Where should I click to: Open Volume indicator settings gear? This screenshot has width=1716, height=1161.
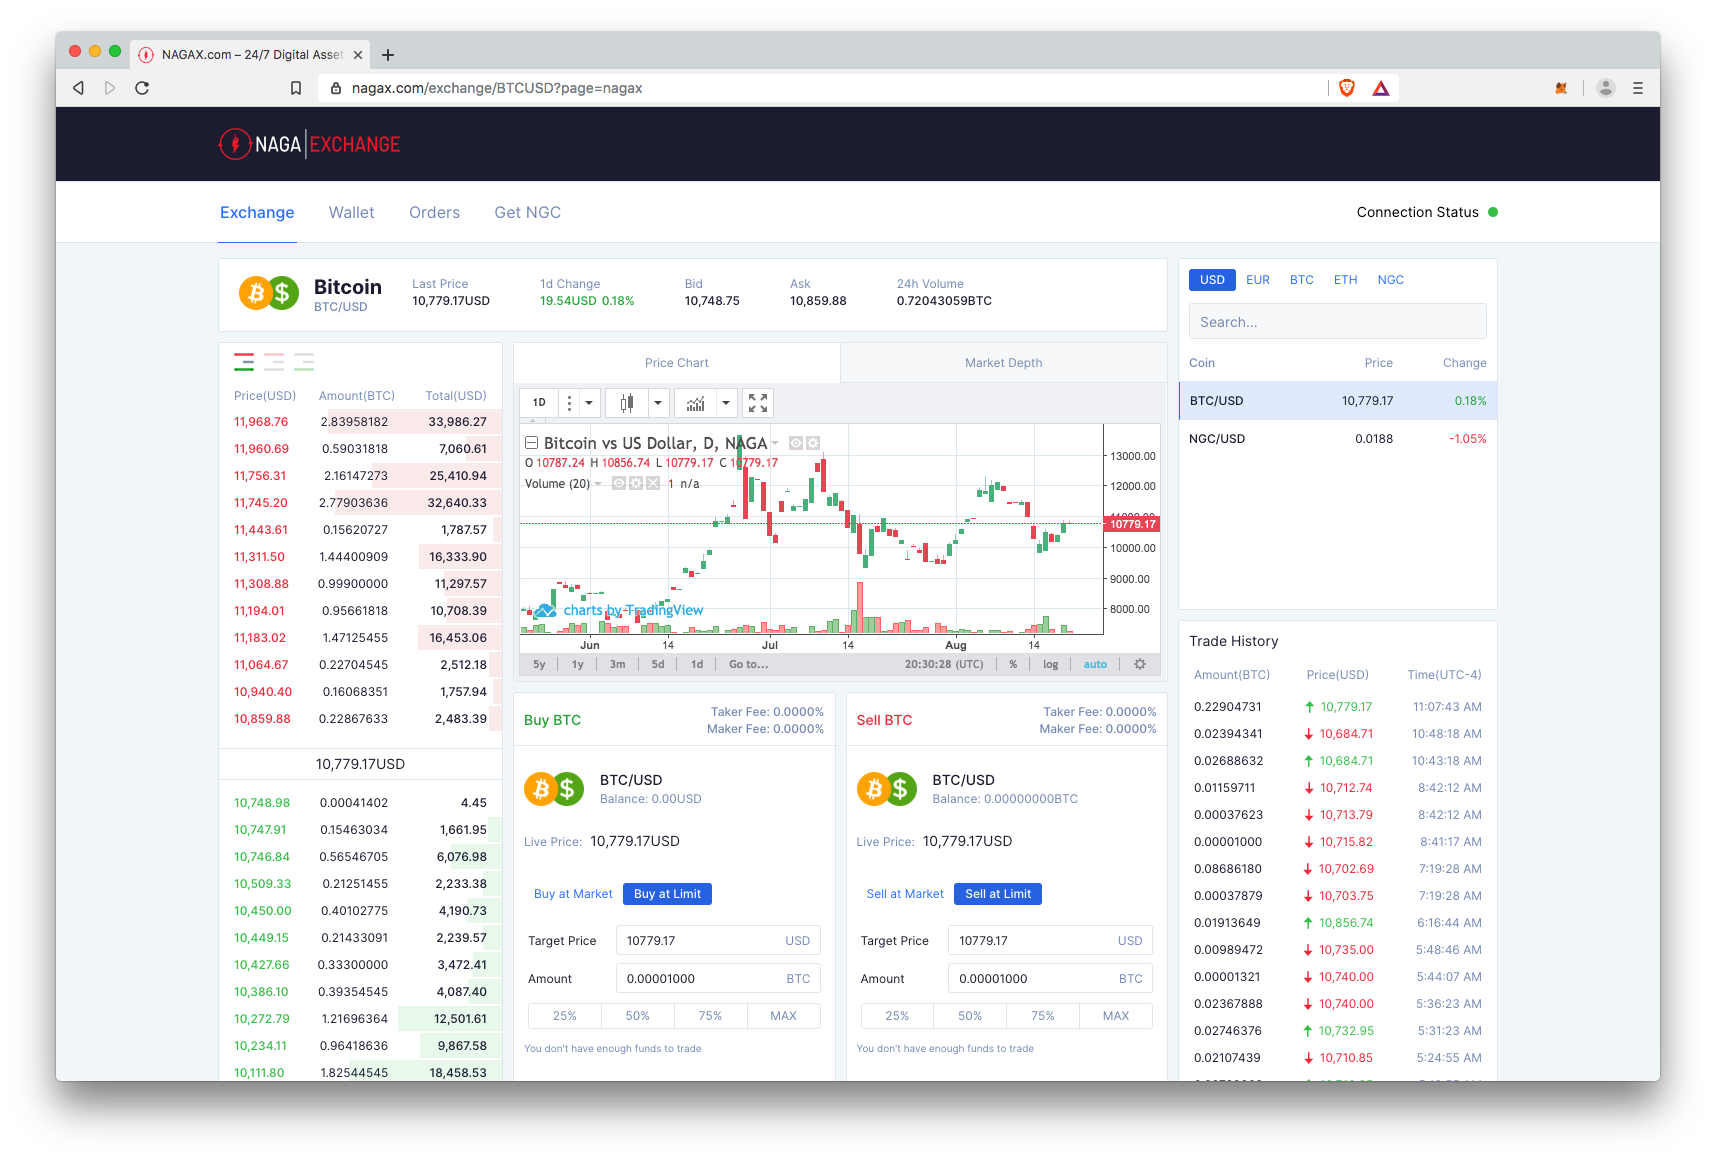pyautogui.click(x=636, y=484)
